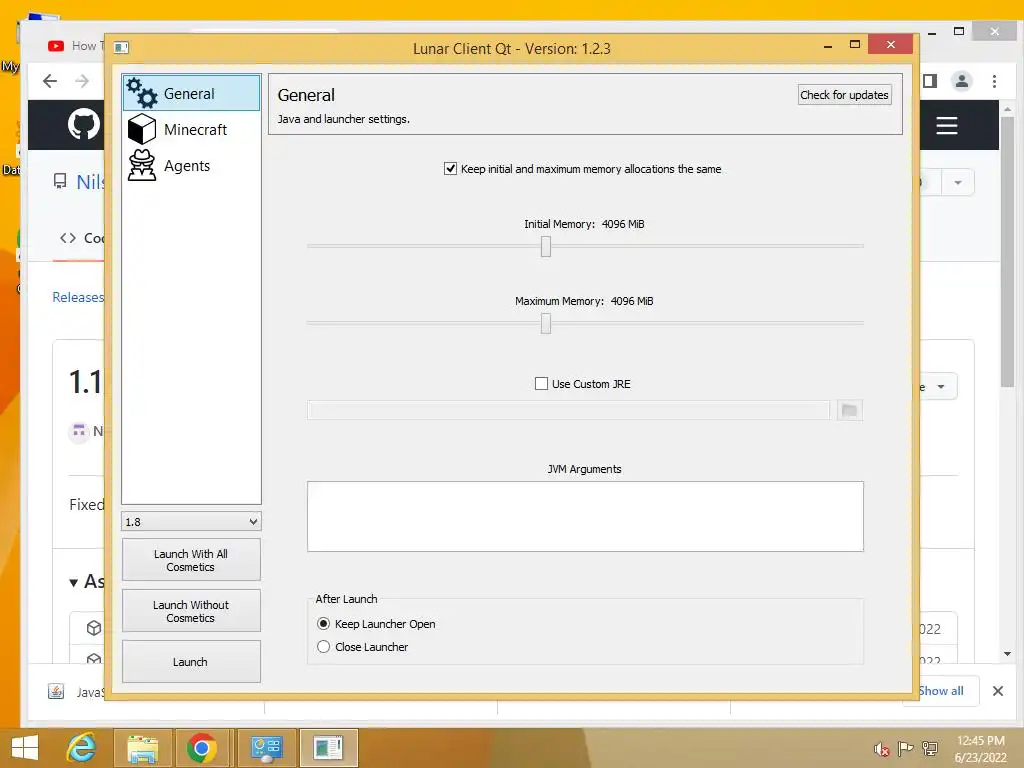This screenshot has height=768, width=1024.
Task: Click Check for updates button
Action: tap(844, 95)
